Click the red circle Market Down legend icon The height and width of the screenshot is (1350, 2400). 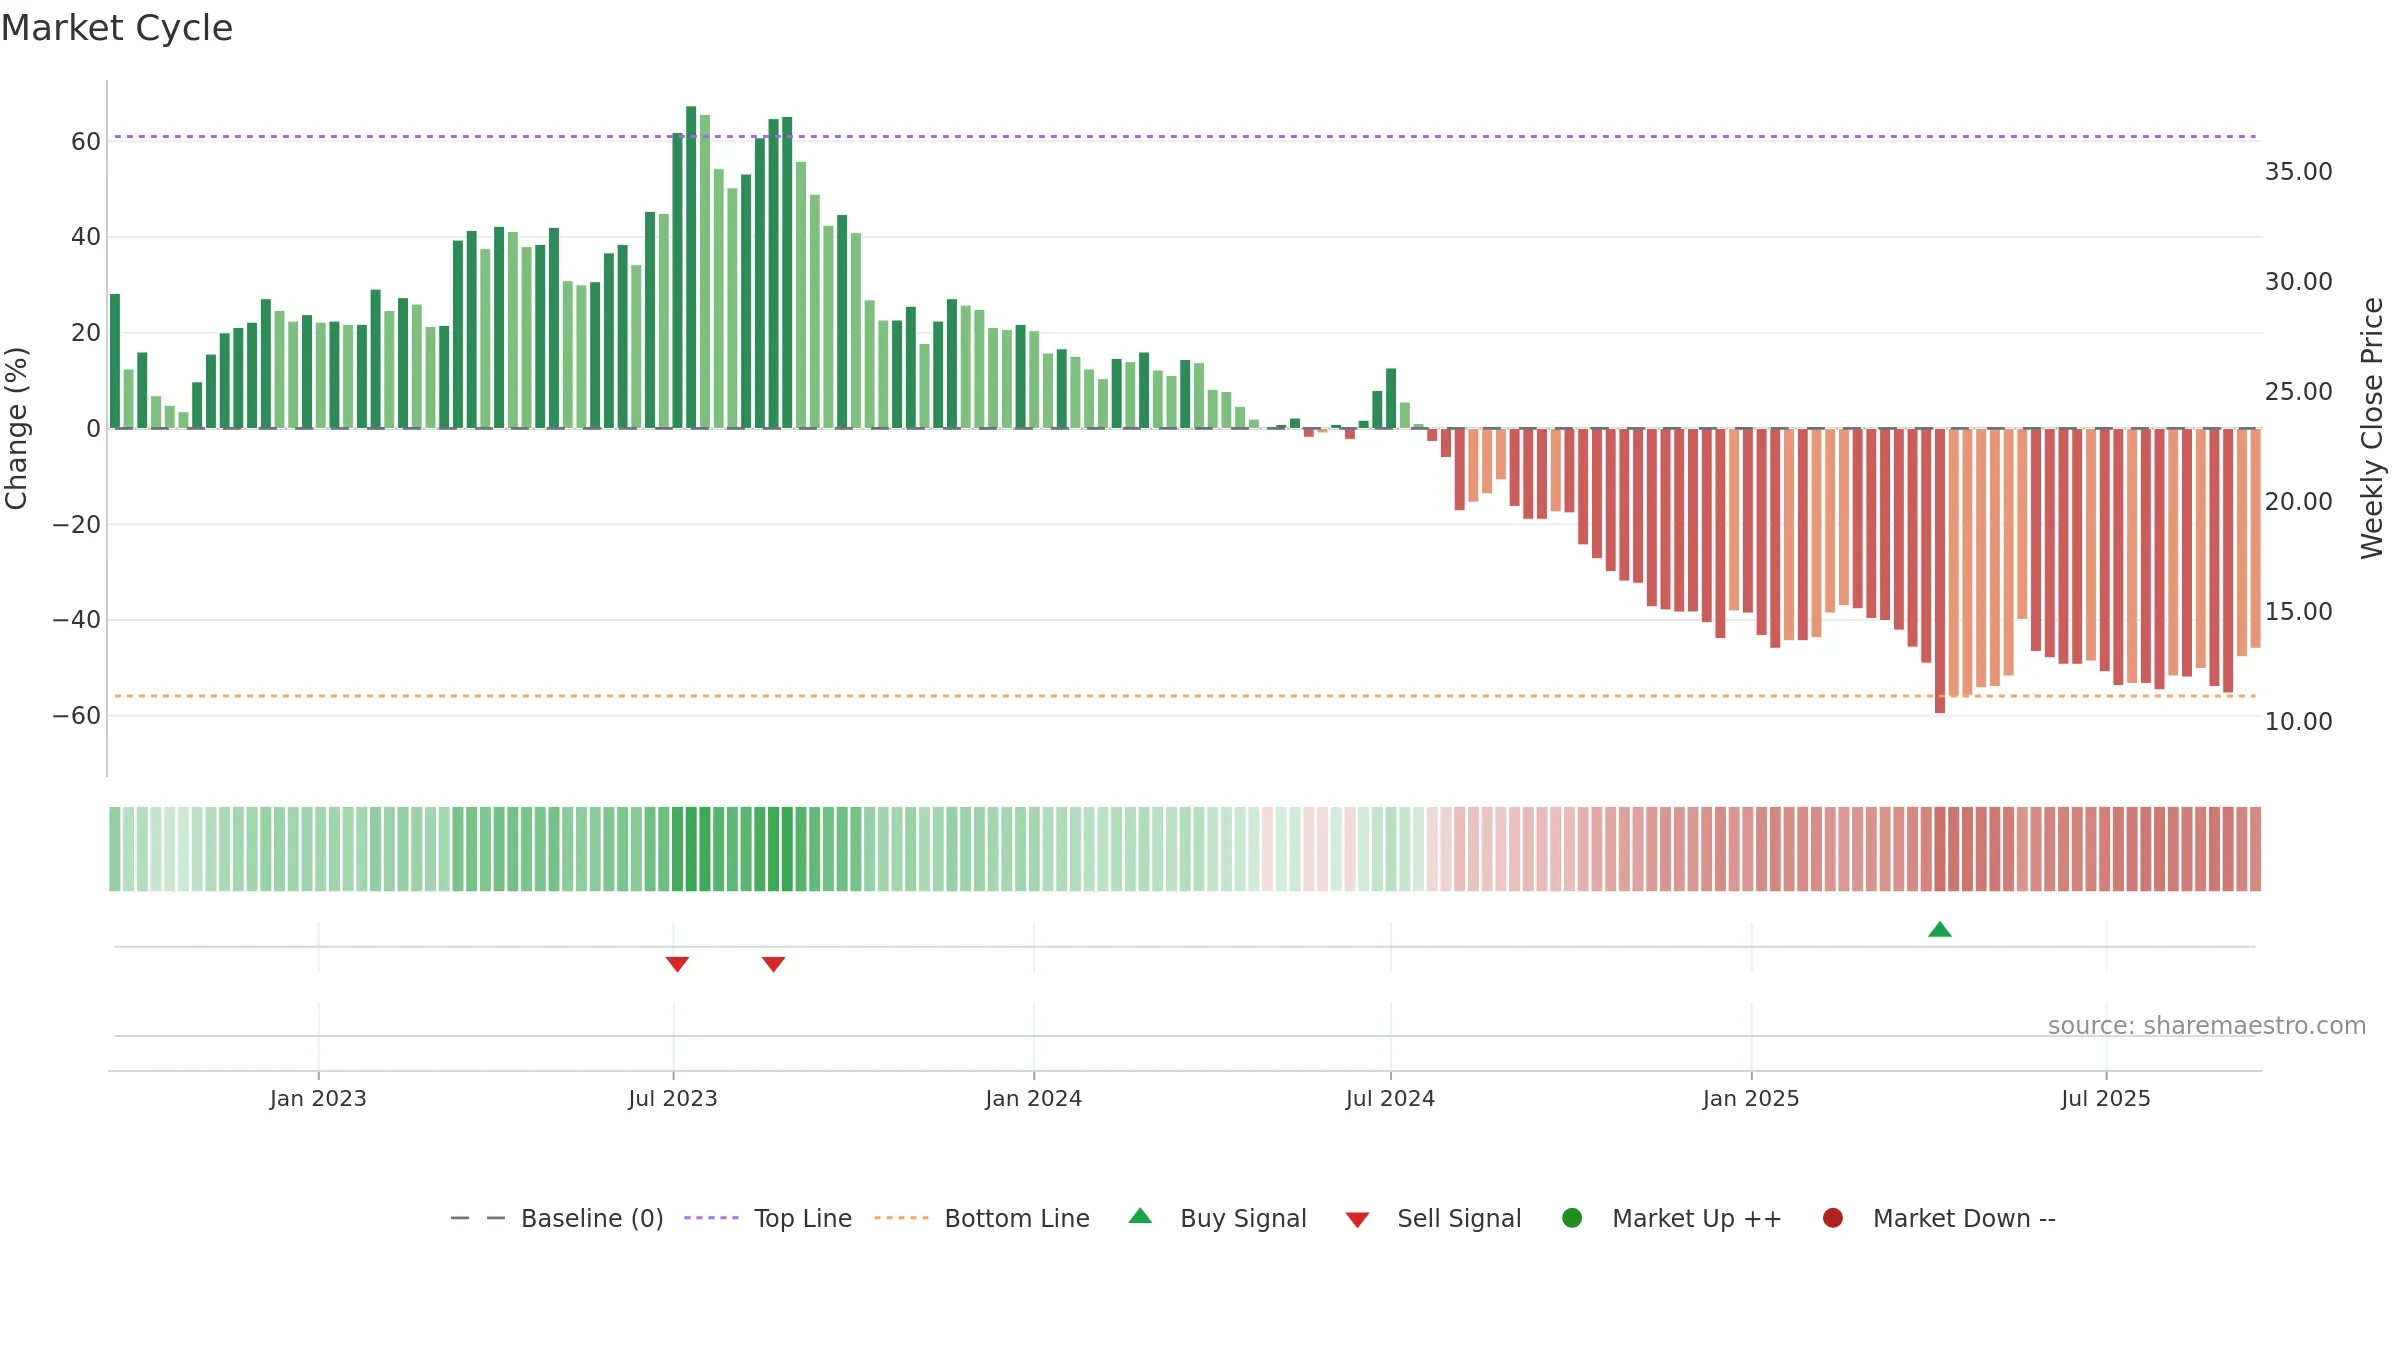pyautogui.click(x=1833, y=1218)
